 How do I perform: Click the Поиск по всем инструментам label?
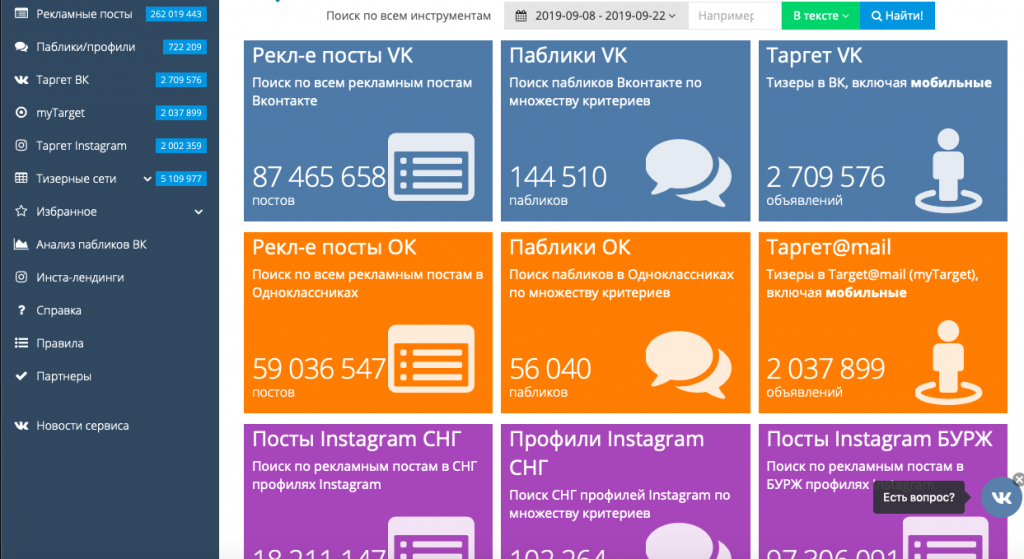click(x=409, y=16)
